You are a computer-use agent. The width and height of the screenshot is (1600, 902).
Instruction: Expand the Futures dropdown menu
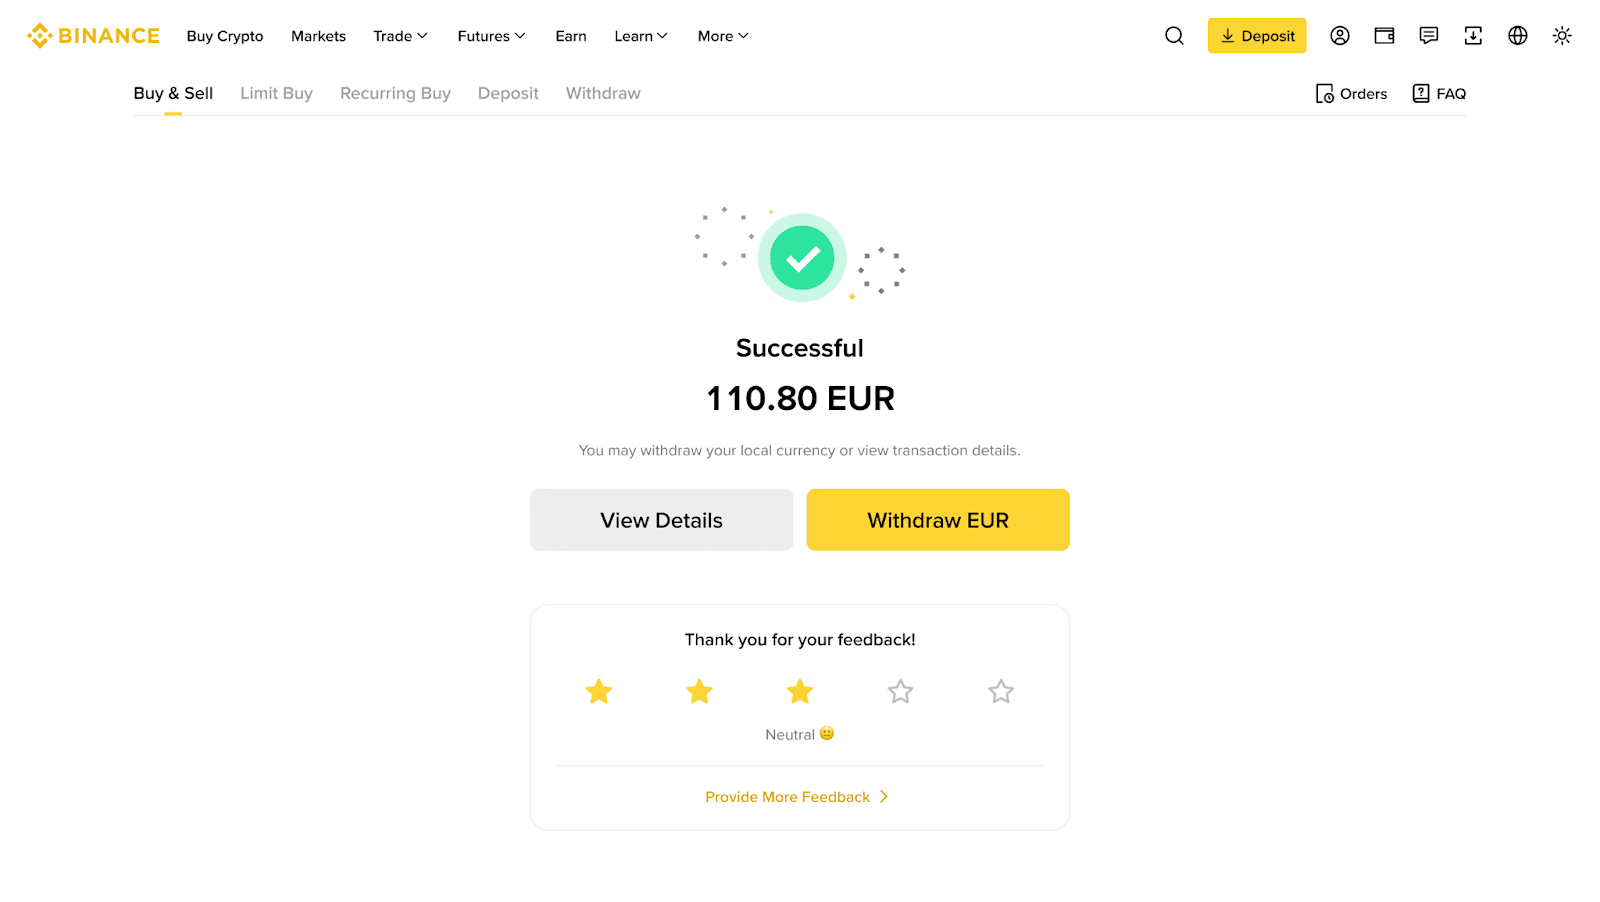click(491, 36)
